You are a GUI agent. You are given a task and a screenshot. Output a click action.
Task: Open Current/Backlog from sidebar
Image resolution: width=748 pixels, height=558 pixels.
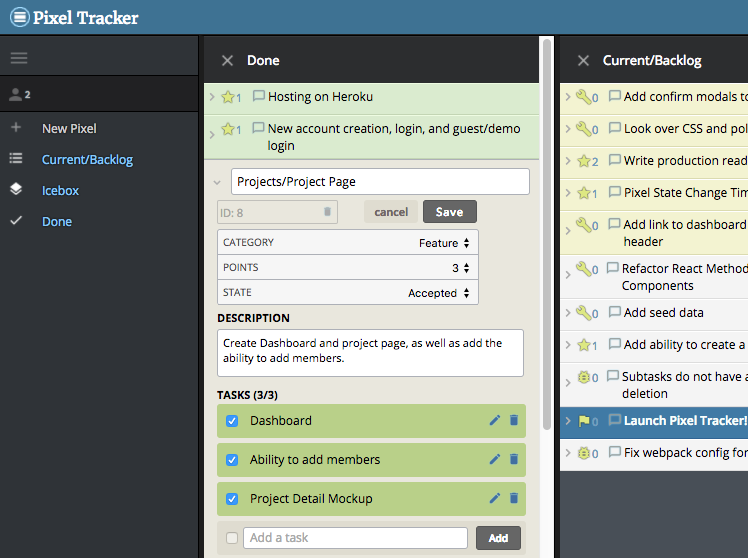(x=87, y=160)
